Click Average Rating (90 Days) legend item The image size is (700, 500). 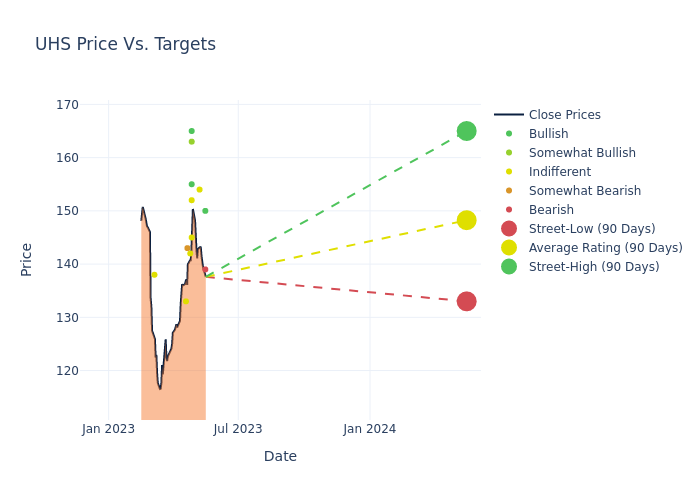click(x=605, y=248)
